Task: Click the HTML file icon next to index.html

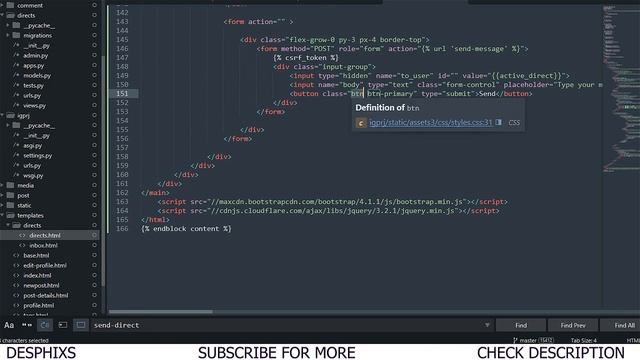Action: (16, 275)
